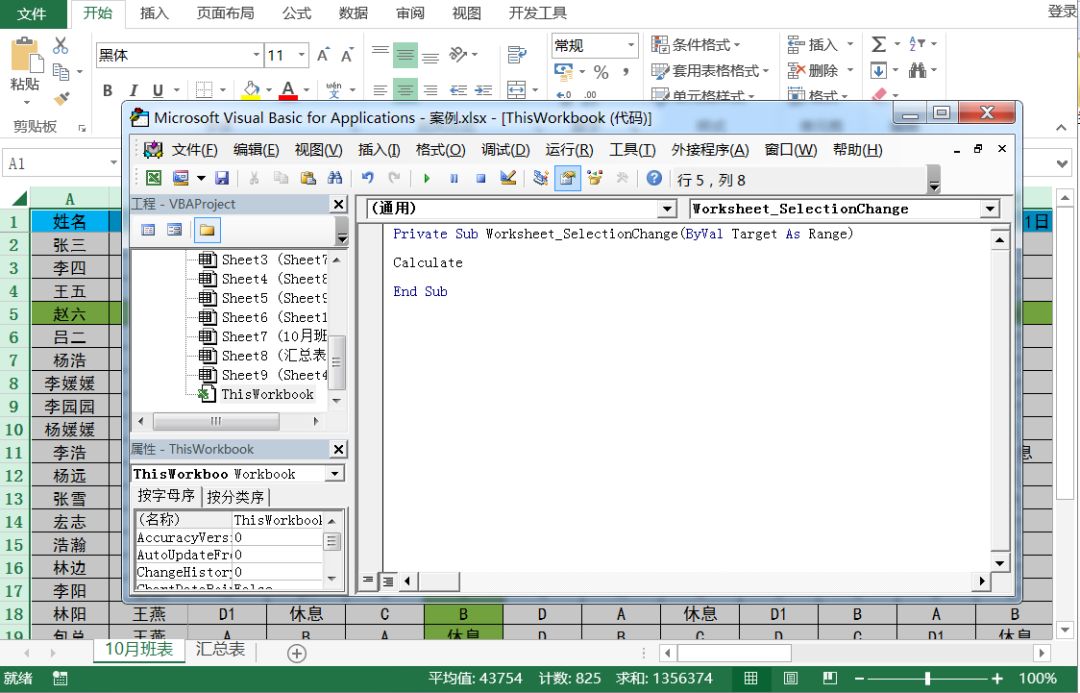This screenshot has width=1080, height=693.
Task: Switch to Full Module View at code bottom
Action: tap(387, 580)
